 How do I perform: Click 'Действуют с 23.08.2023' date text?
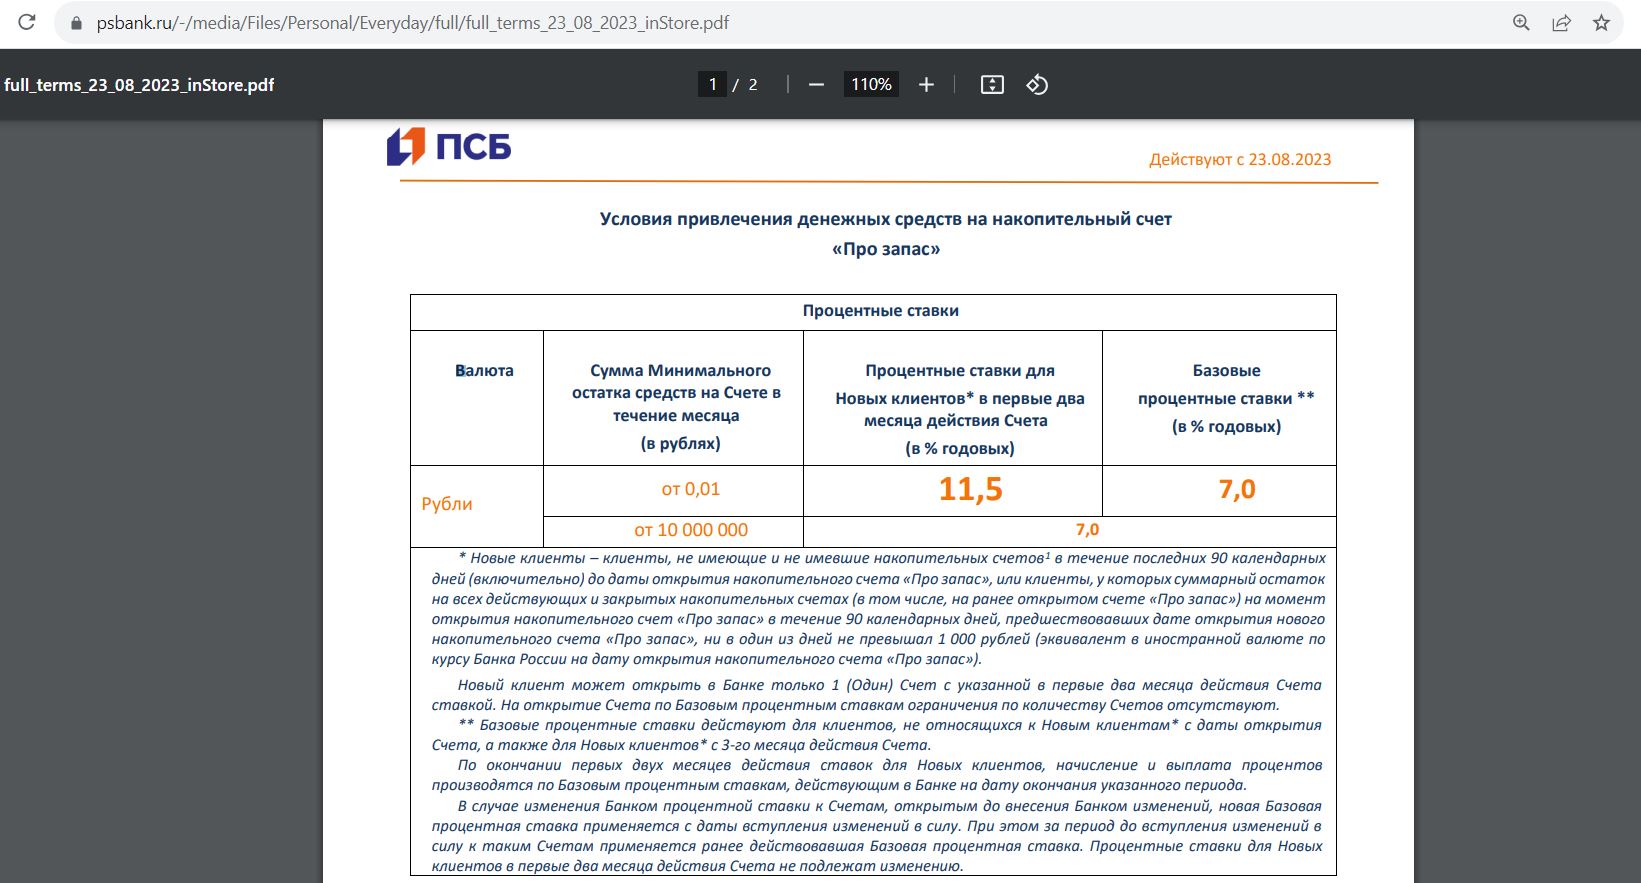coord(1240,159)
